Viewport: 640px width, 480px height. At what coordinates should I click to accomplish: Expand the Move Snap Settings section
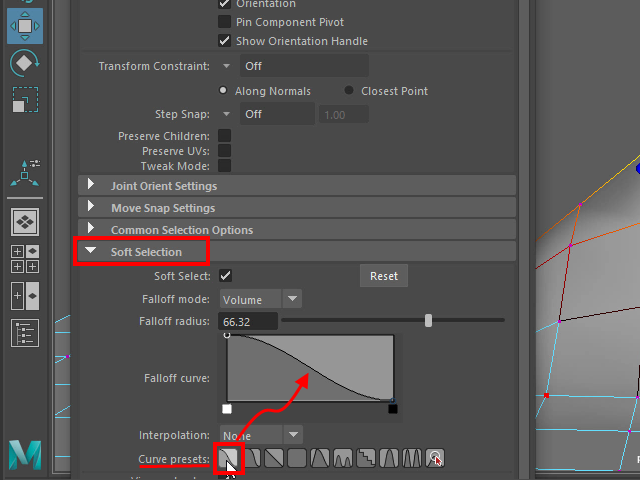(92, 208)
